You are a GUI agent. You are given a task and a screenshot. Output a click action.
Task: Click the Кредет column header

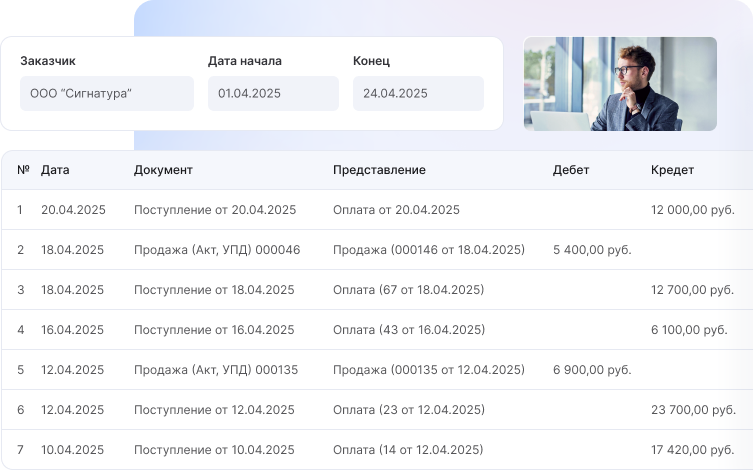coord(672,170)
